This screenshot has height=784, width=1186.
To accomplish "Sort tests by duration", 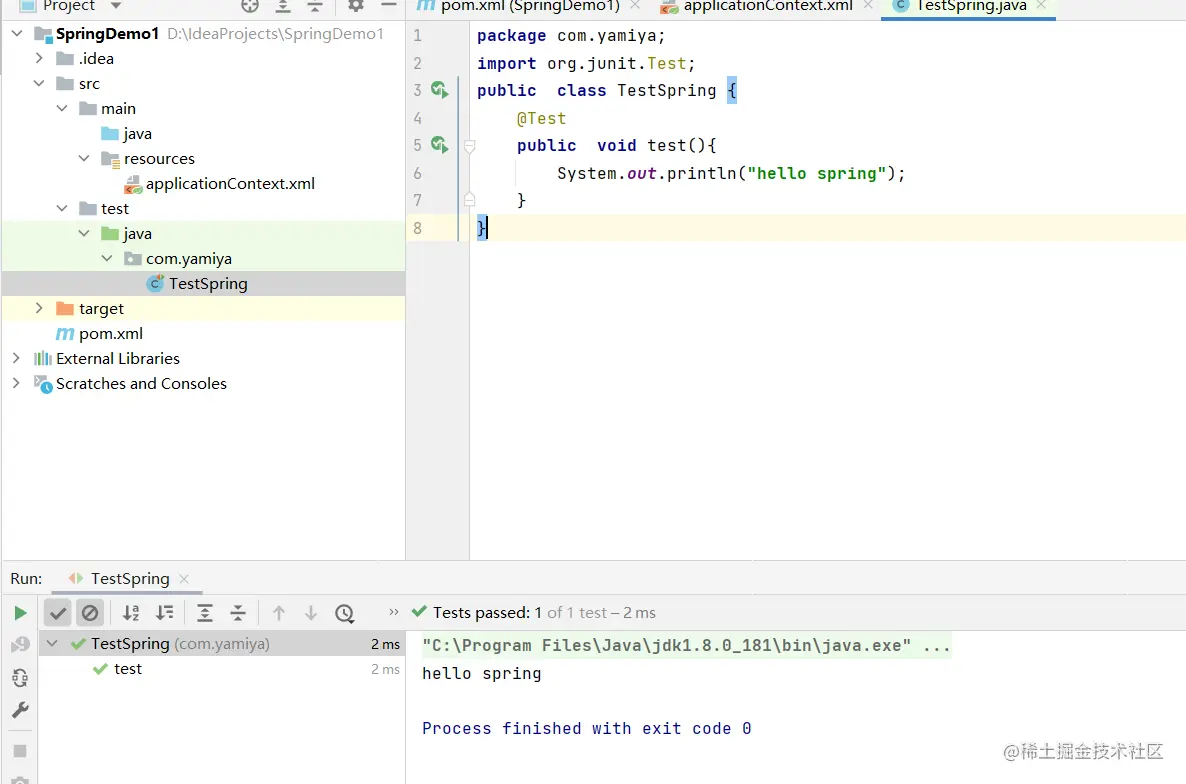I will pyautogui.click(x=164, y=613).
